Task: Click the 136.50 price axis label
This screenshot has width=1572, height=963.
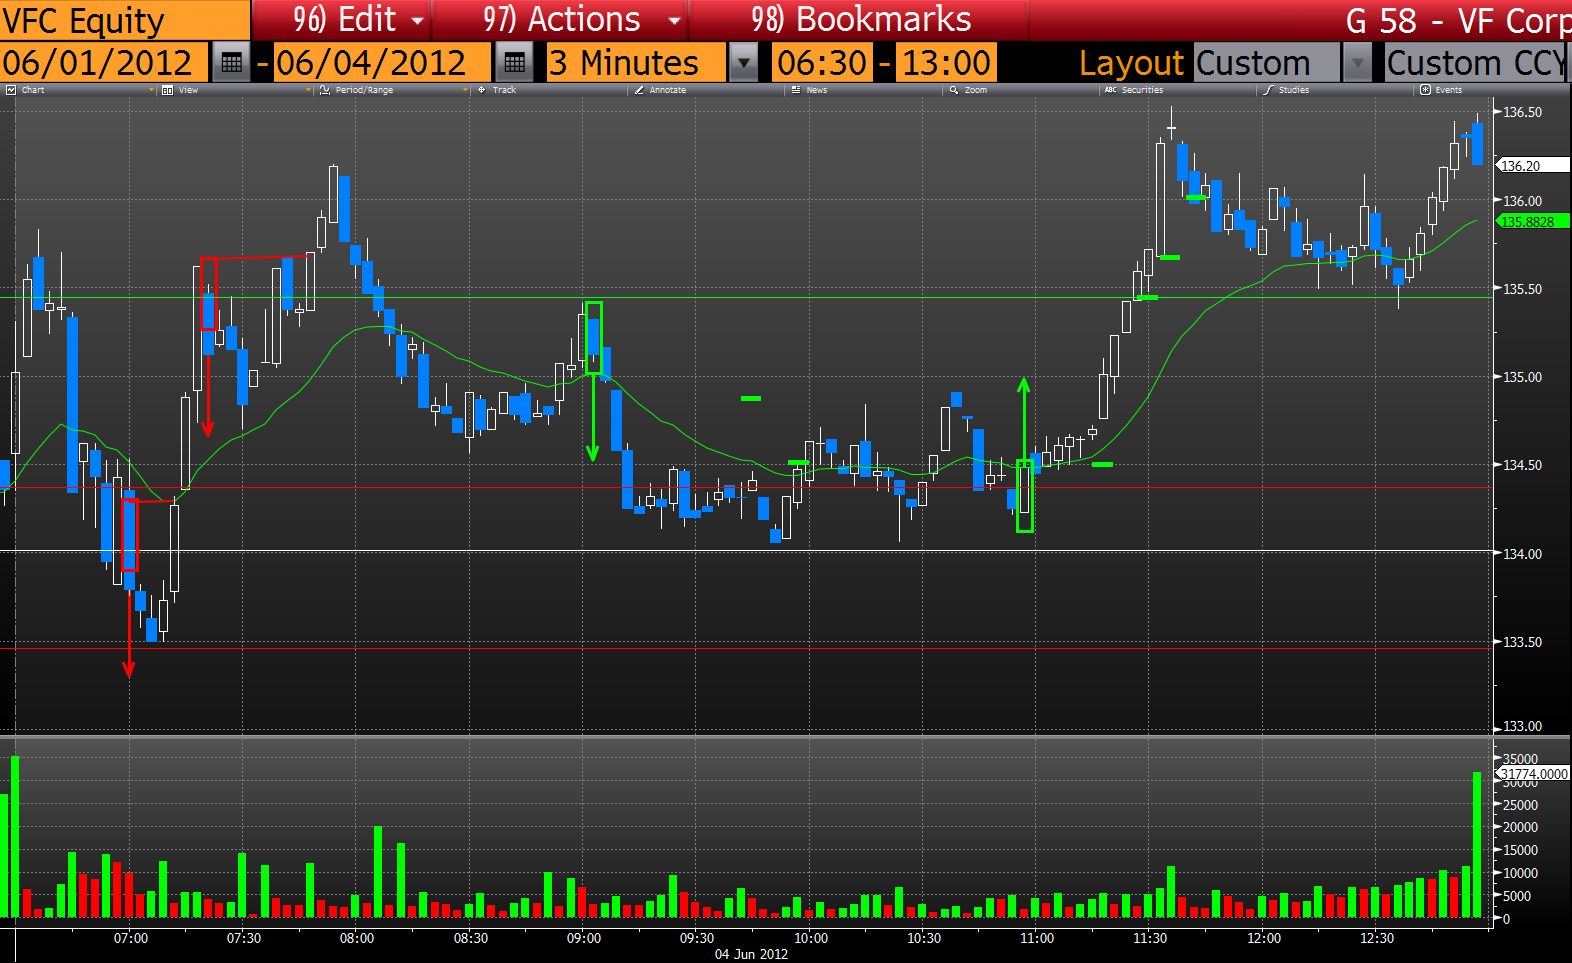Action: (x=1523, y=113)
